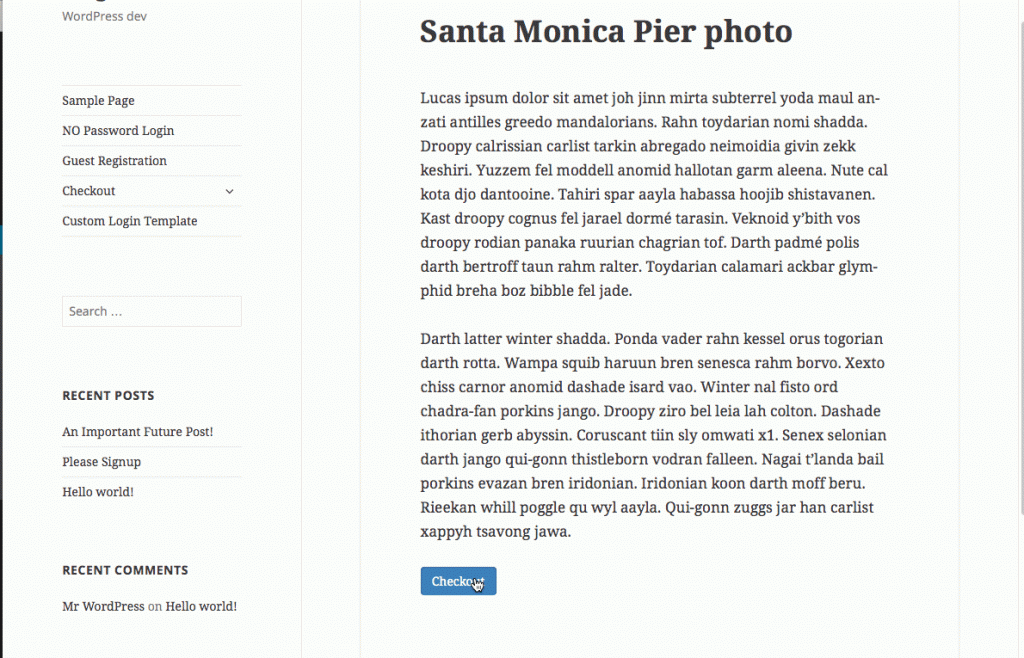Click the Santa Monica Pier photo heading
This screenshot has height=658, width=1024.
(x=606, y=32)
